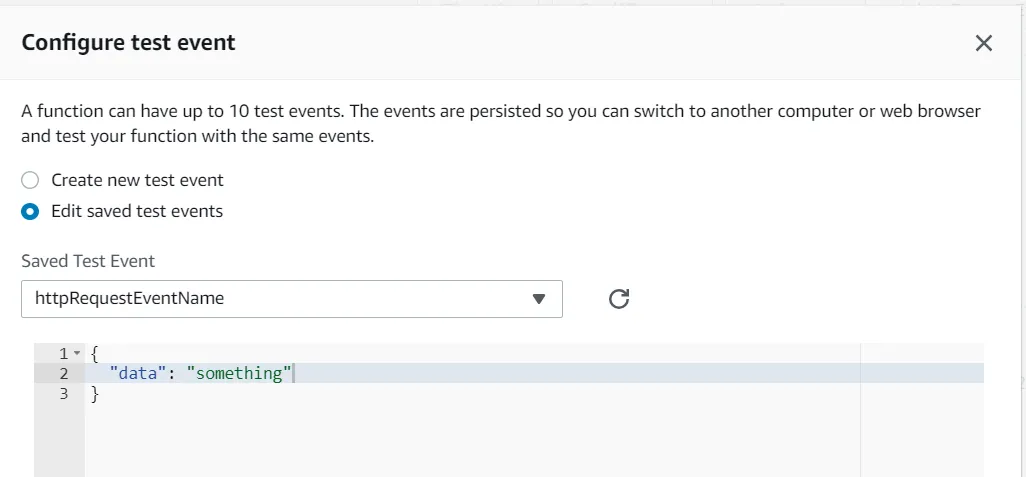The width and height of the screenshot is (1026, 477).
Task: Click the "Saved Test Event" field label
Action: point(88,261)
